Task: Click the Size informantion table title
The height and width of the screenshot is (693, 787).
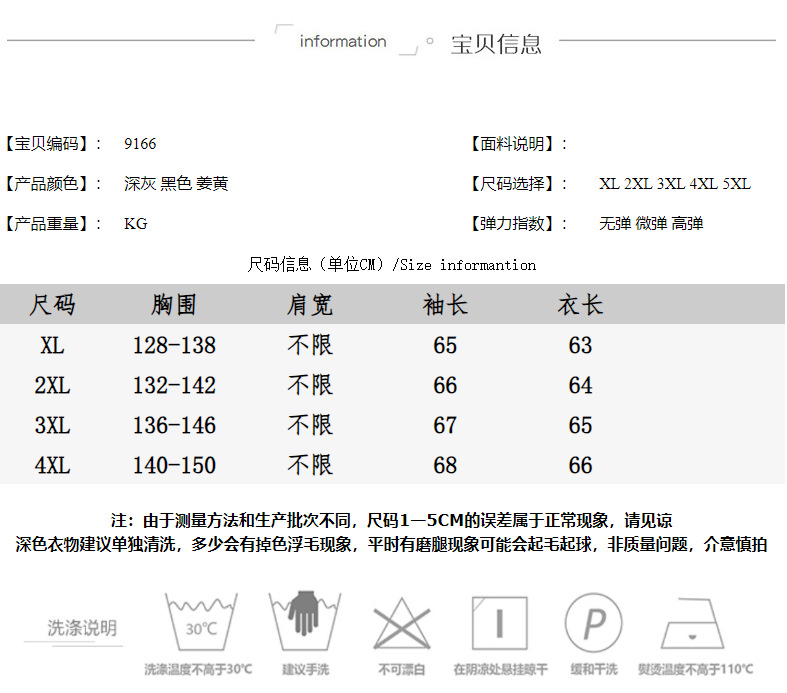Action: [391, 264]
